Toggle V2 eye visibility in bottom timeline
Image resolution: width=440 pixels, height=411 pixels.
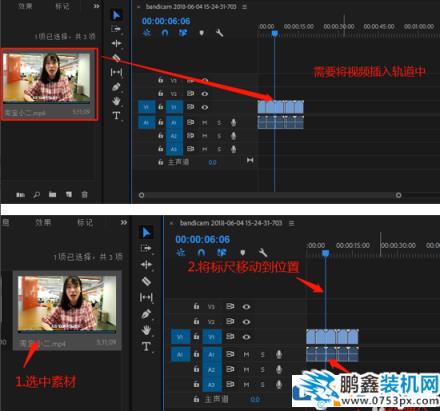246,322
